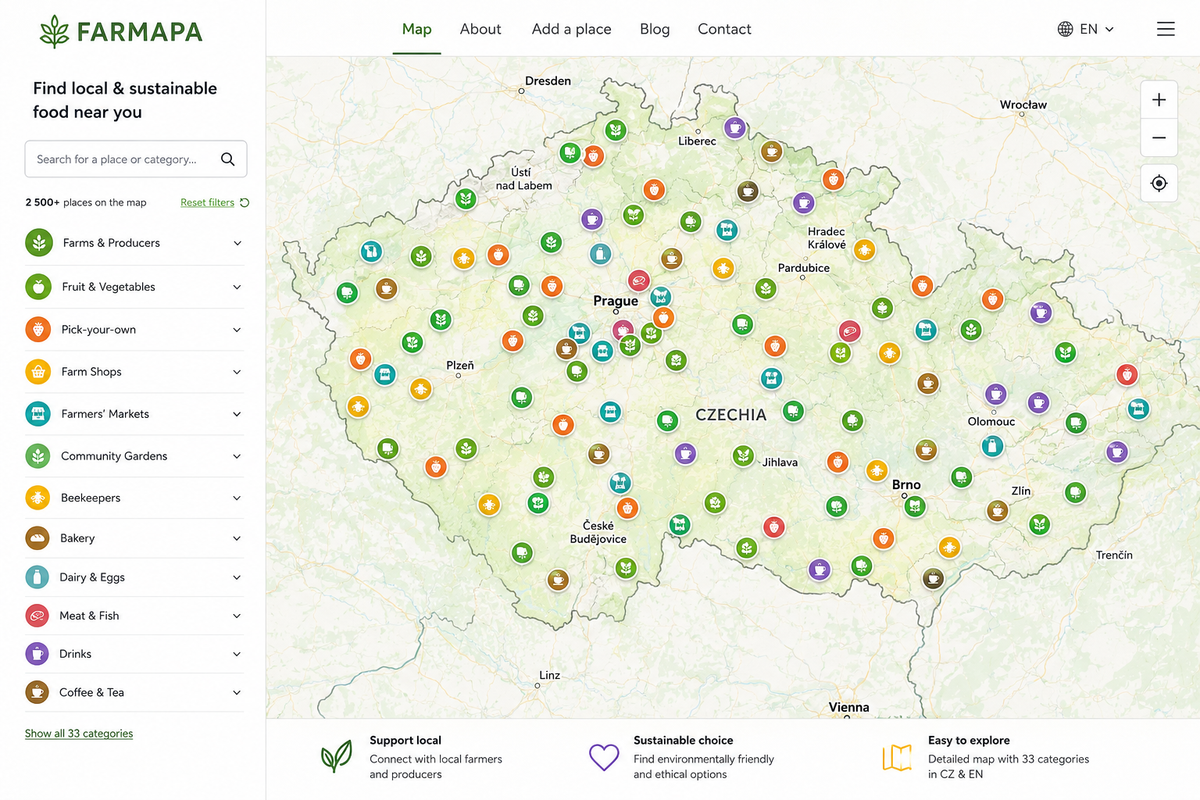Open the hamburger menu
1200x800 pixels.
(1166, 29)
